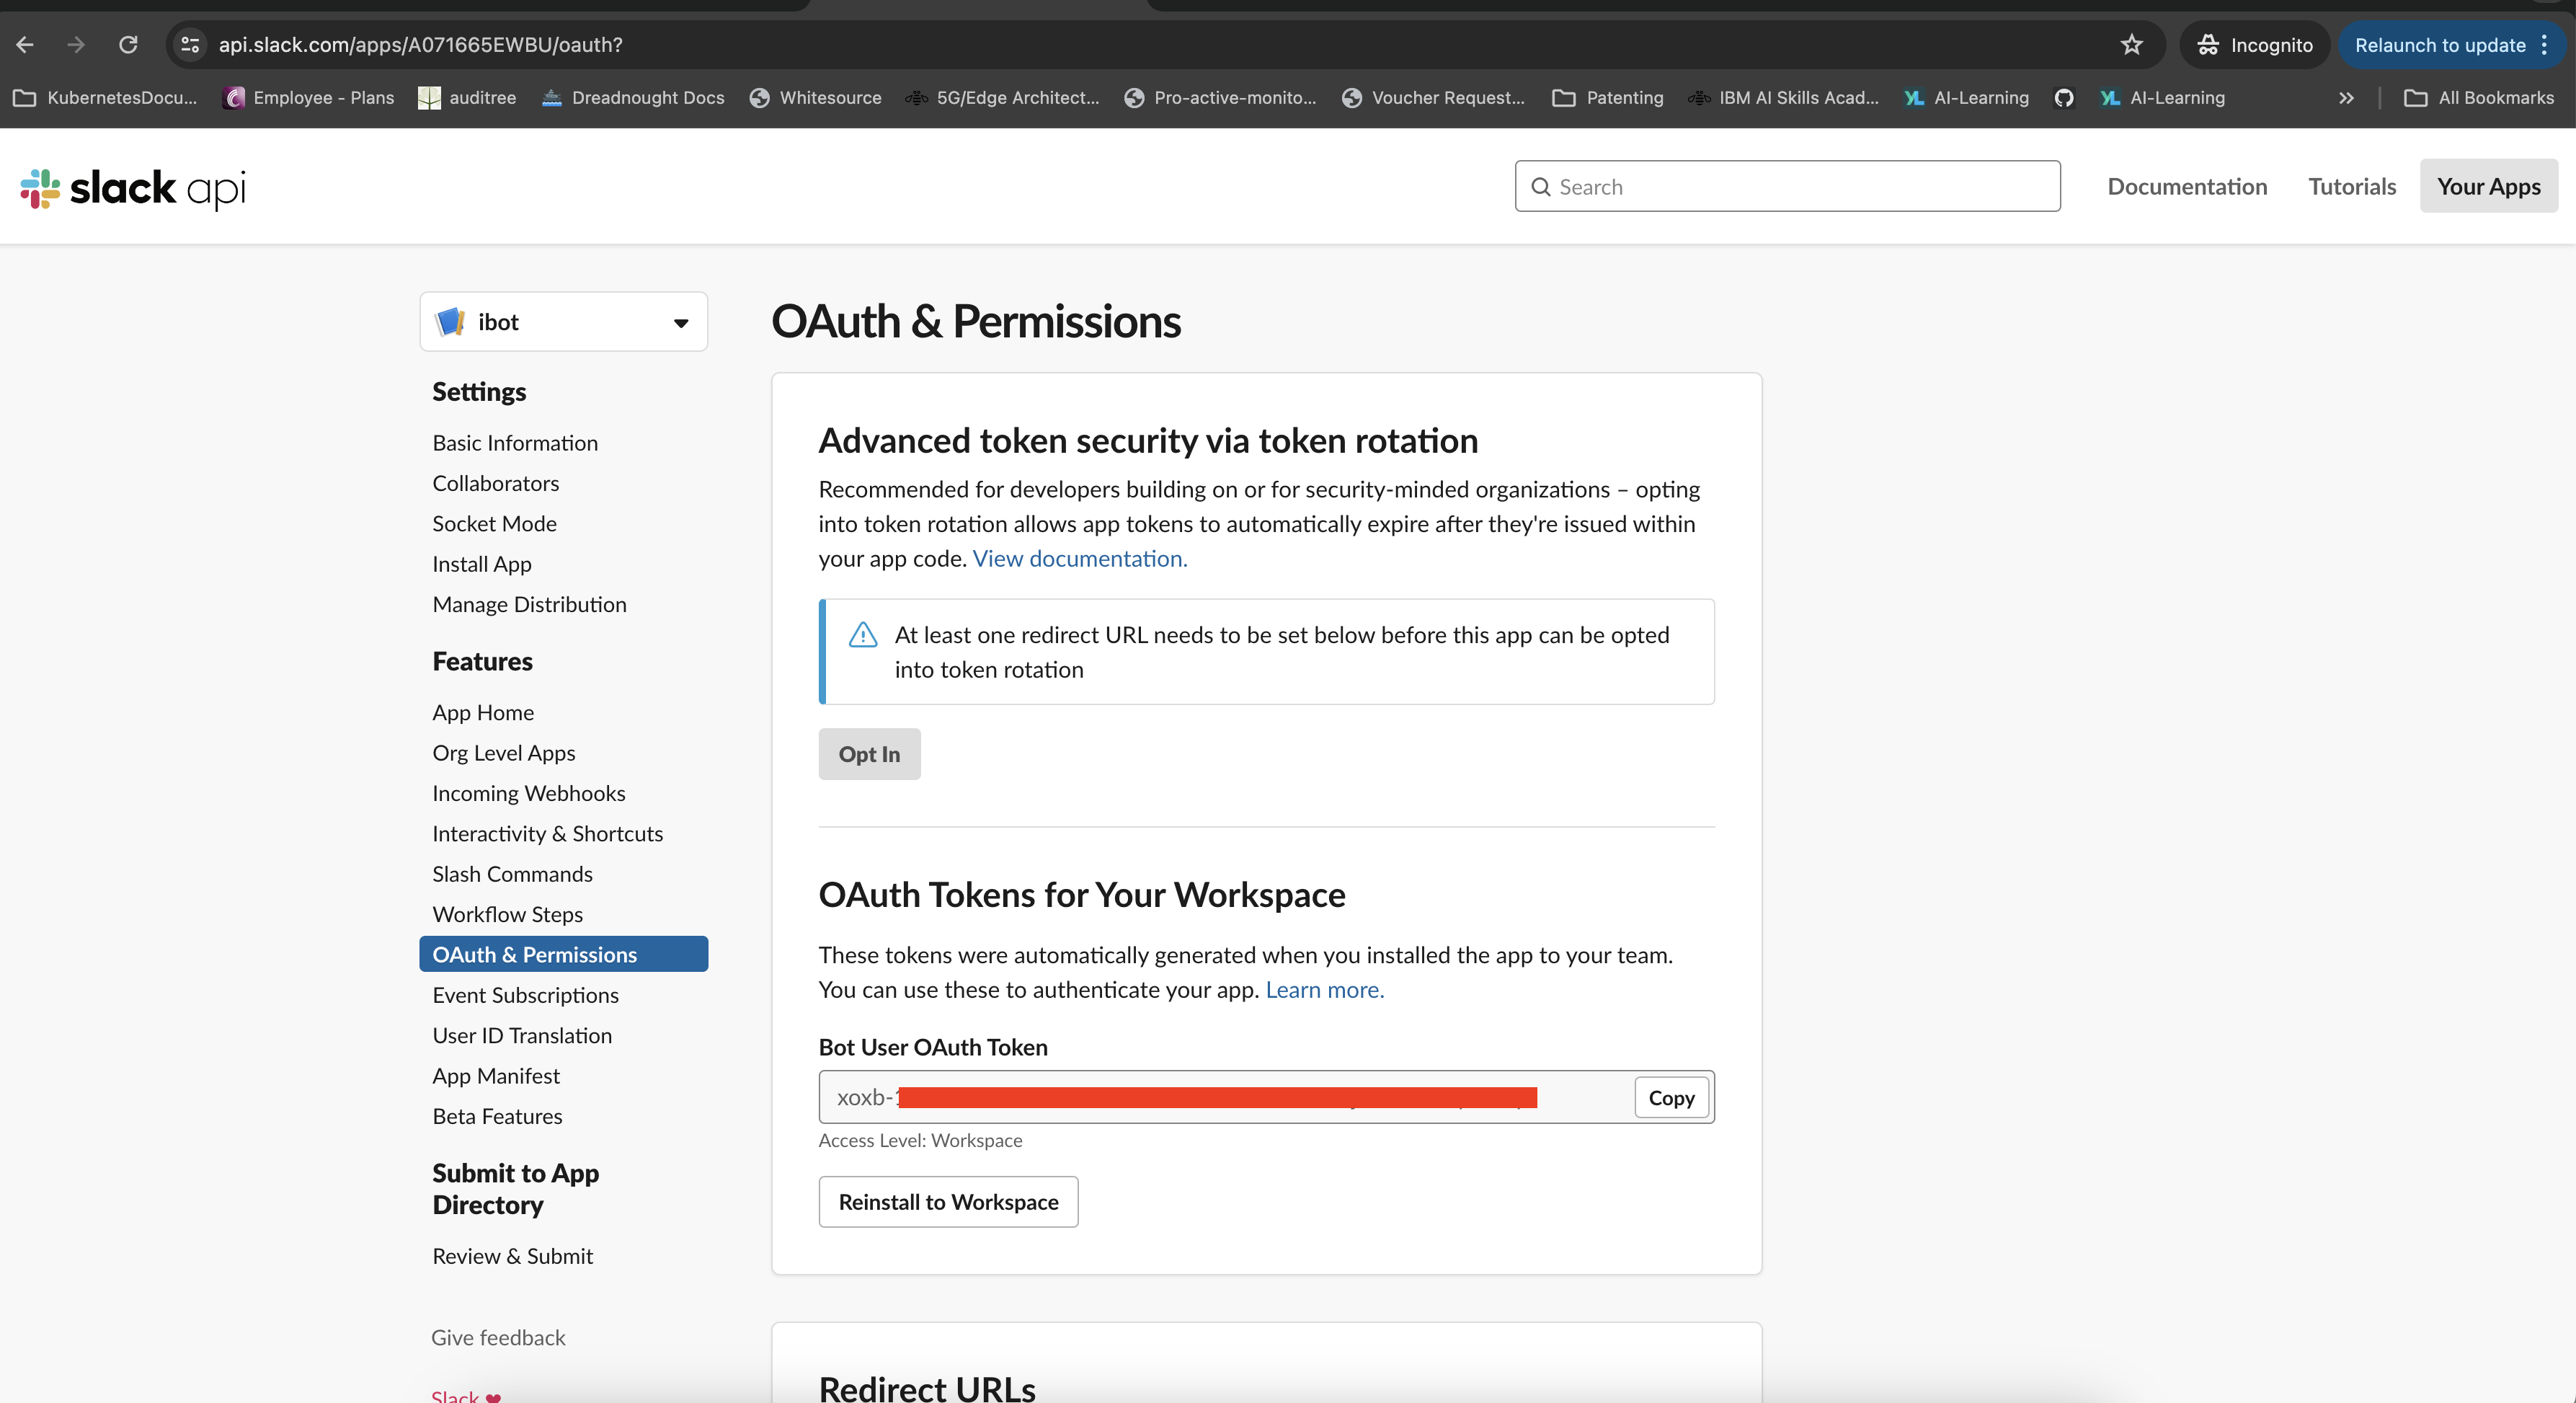This screenshot has width=2576, height=1403.
Task: Click the Incognito icon
Action: pyautogui.click(x=2208, y=45)
